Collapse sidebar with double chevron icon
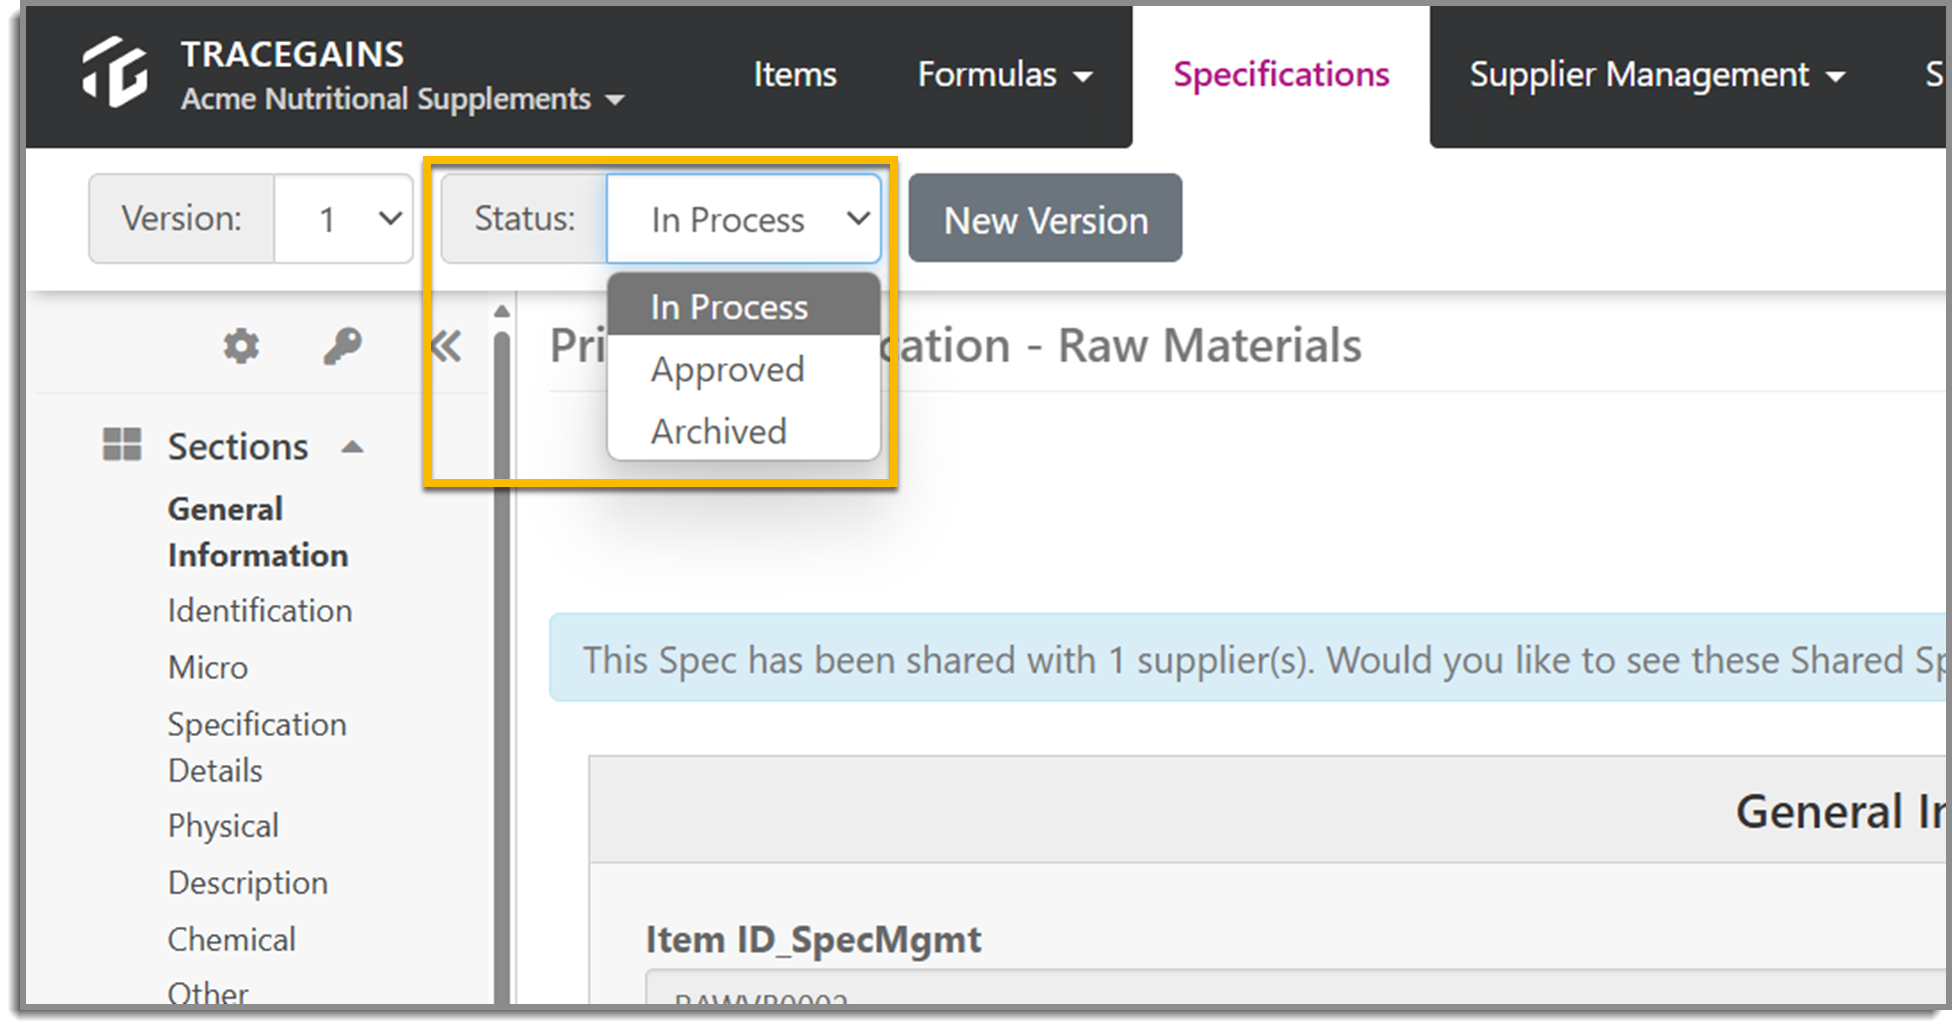 (446, 346)
